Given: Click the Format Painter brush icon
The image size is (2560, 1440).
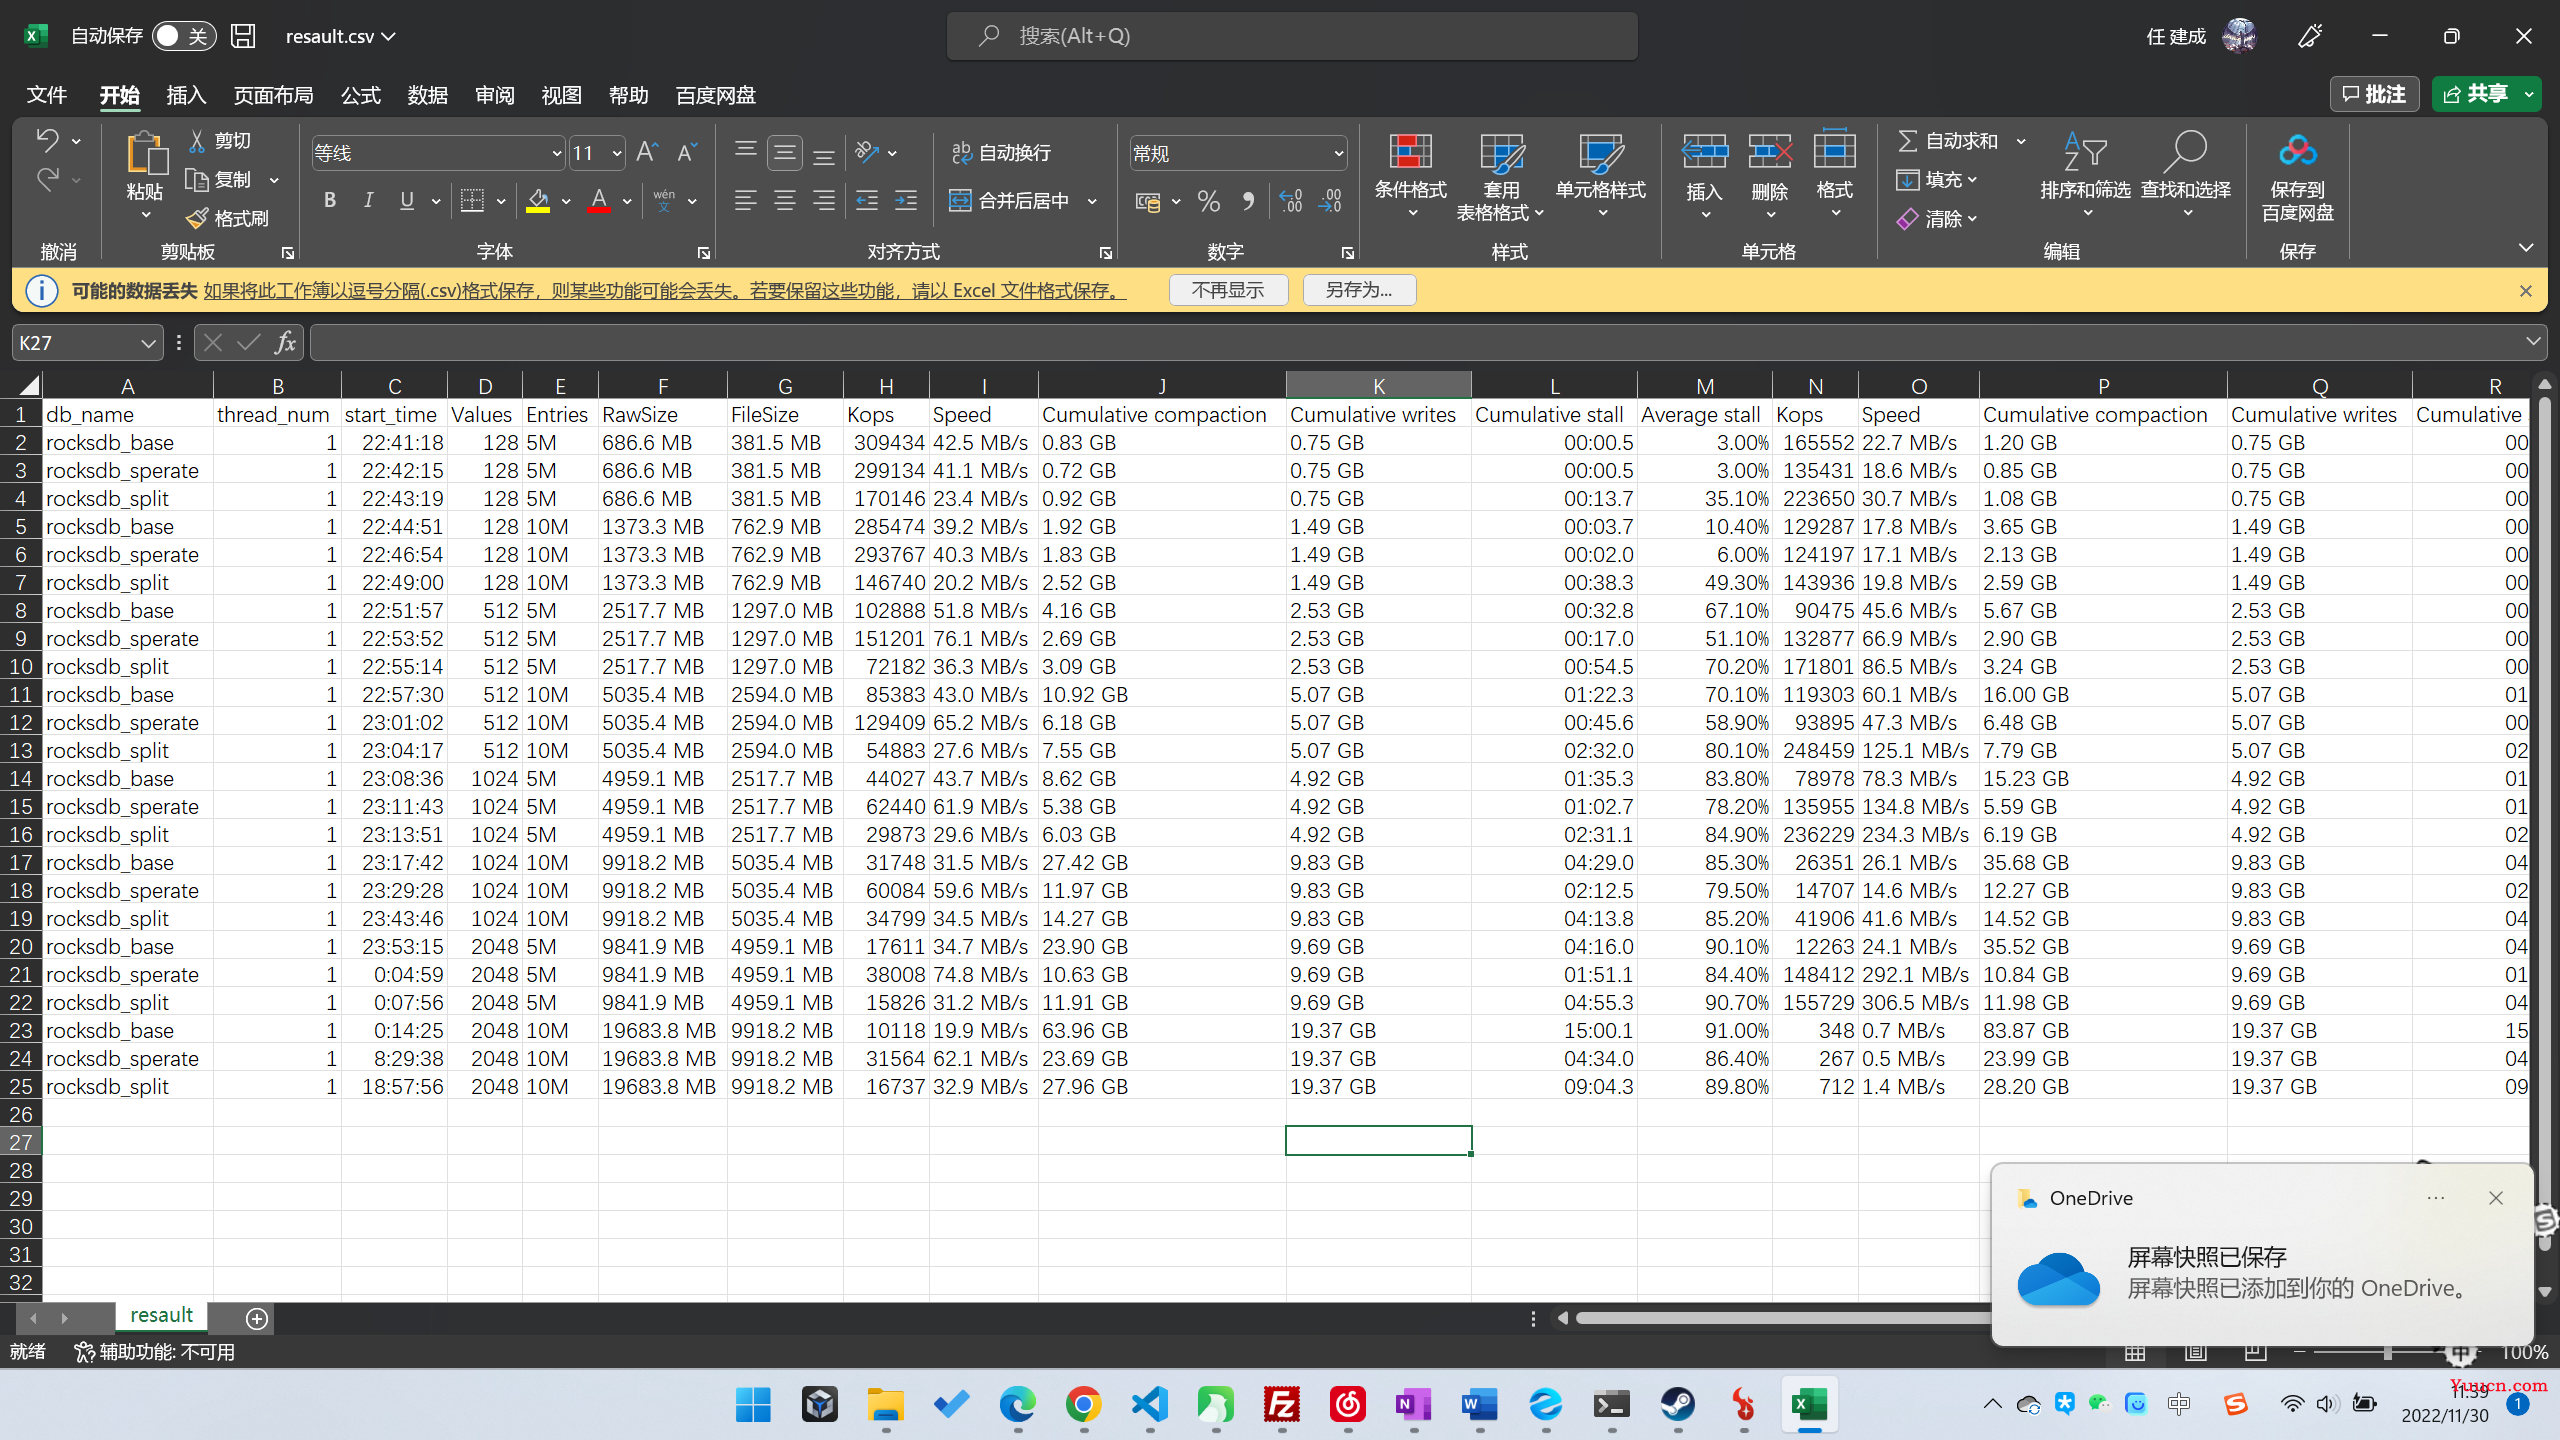Looking at the screenshot, I should (x=198, y=218).
